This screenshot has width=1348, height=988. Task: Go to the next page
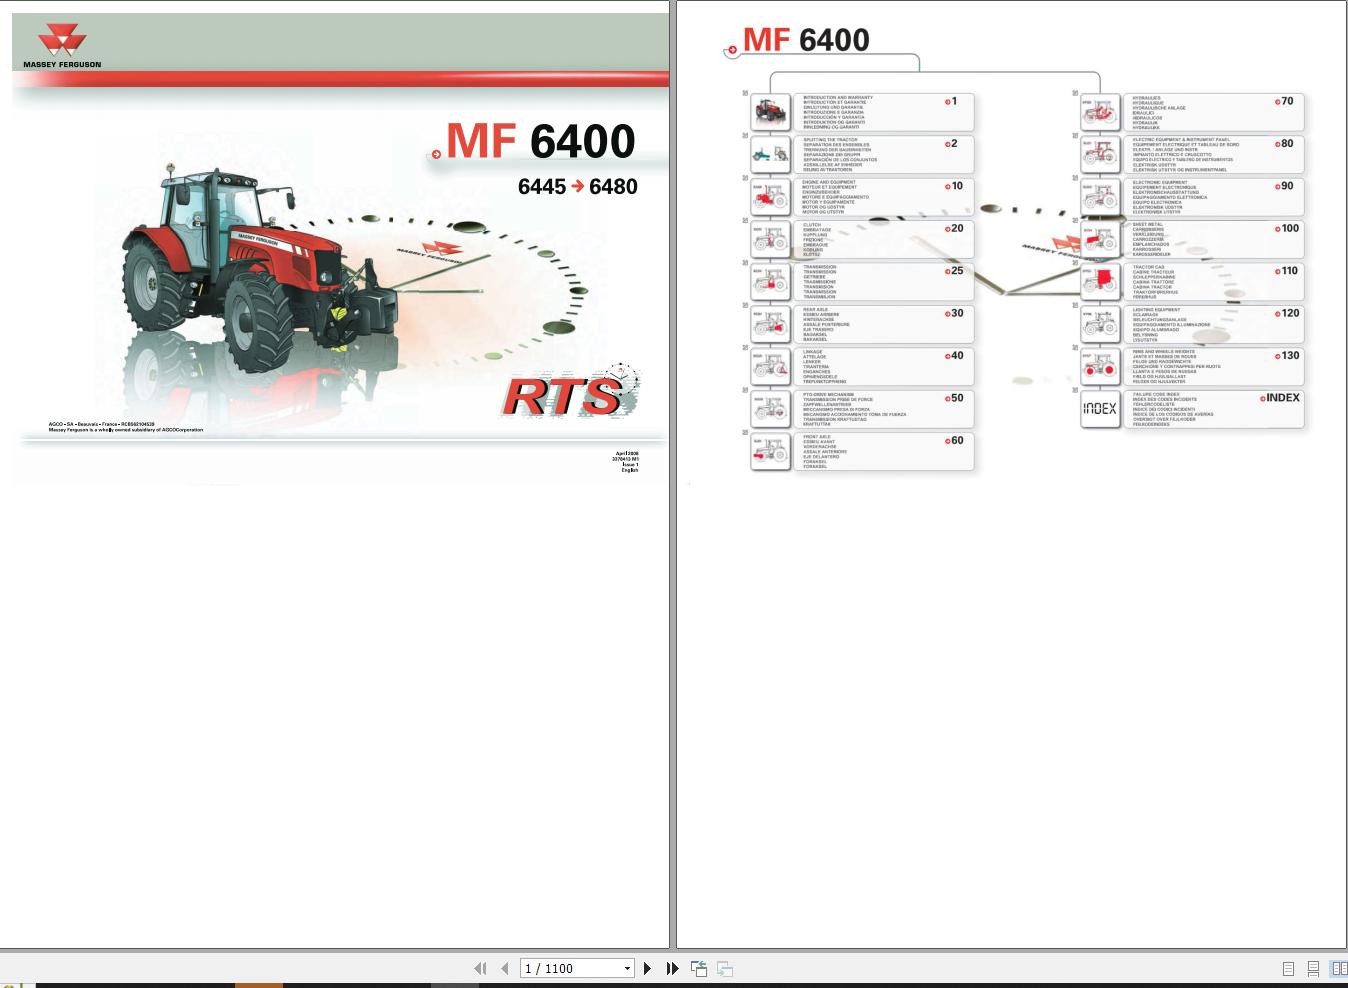(647, 968)
